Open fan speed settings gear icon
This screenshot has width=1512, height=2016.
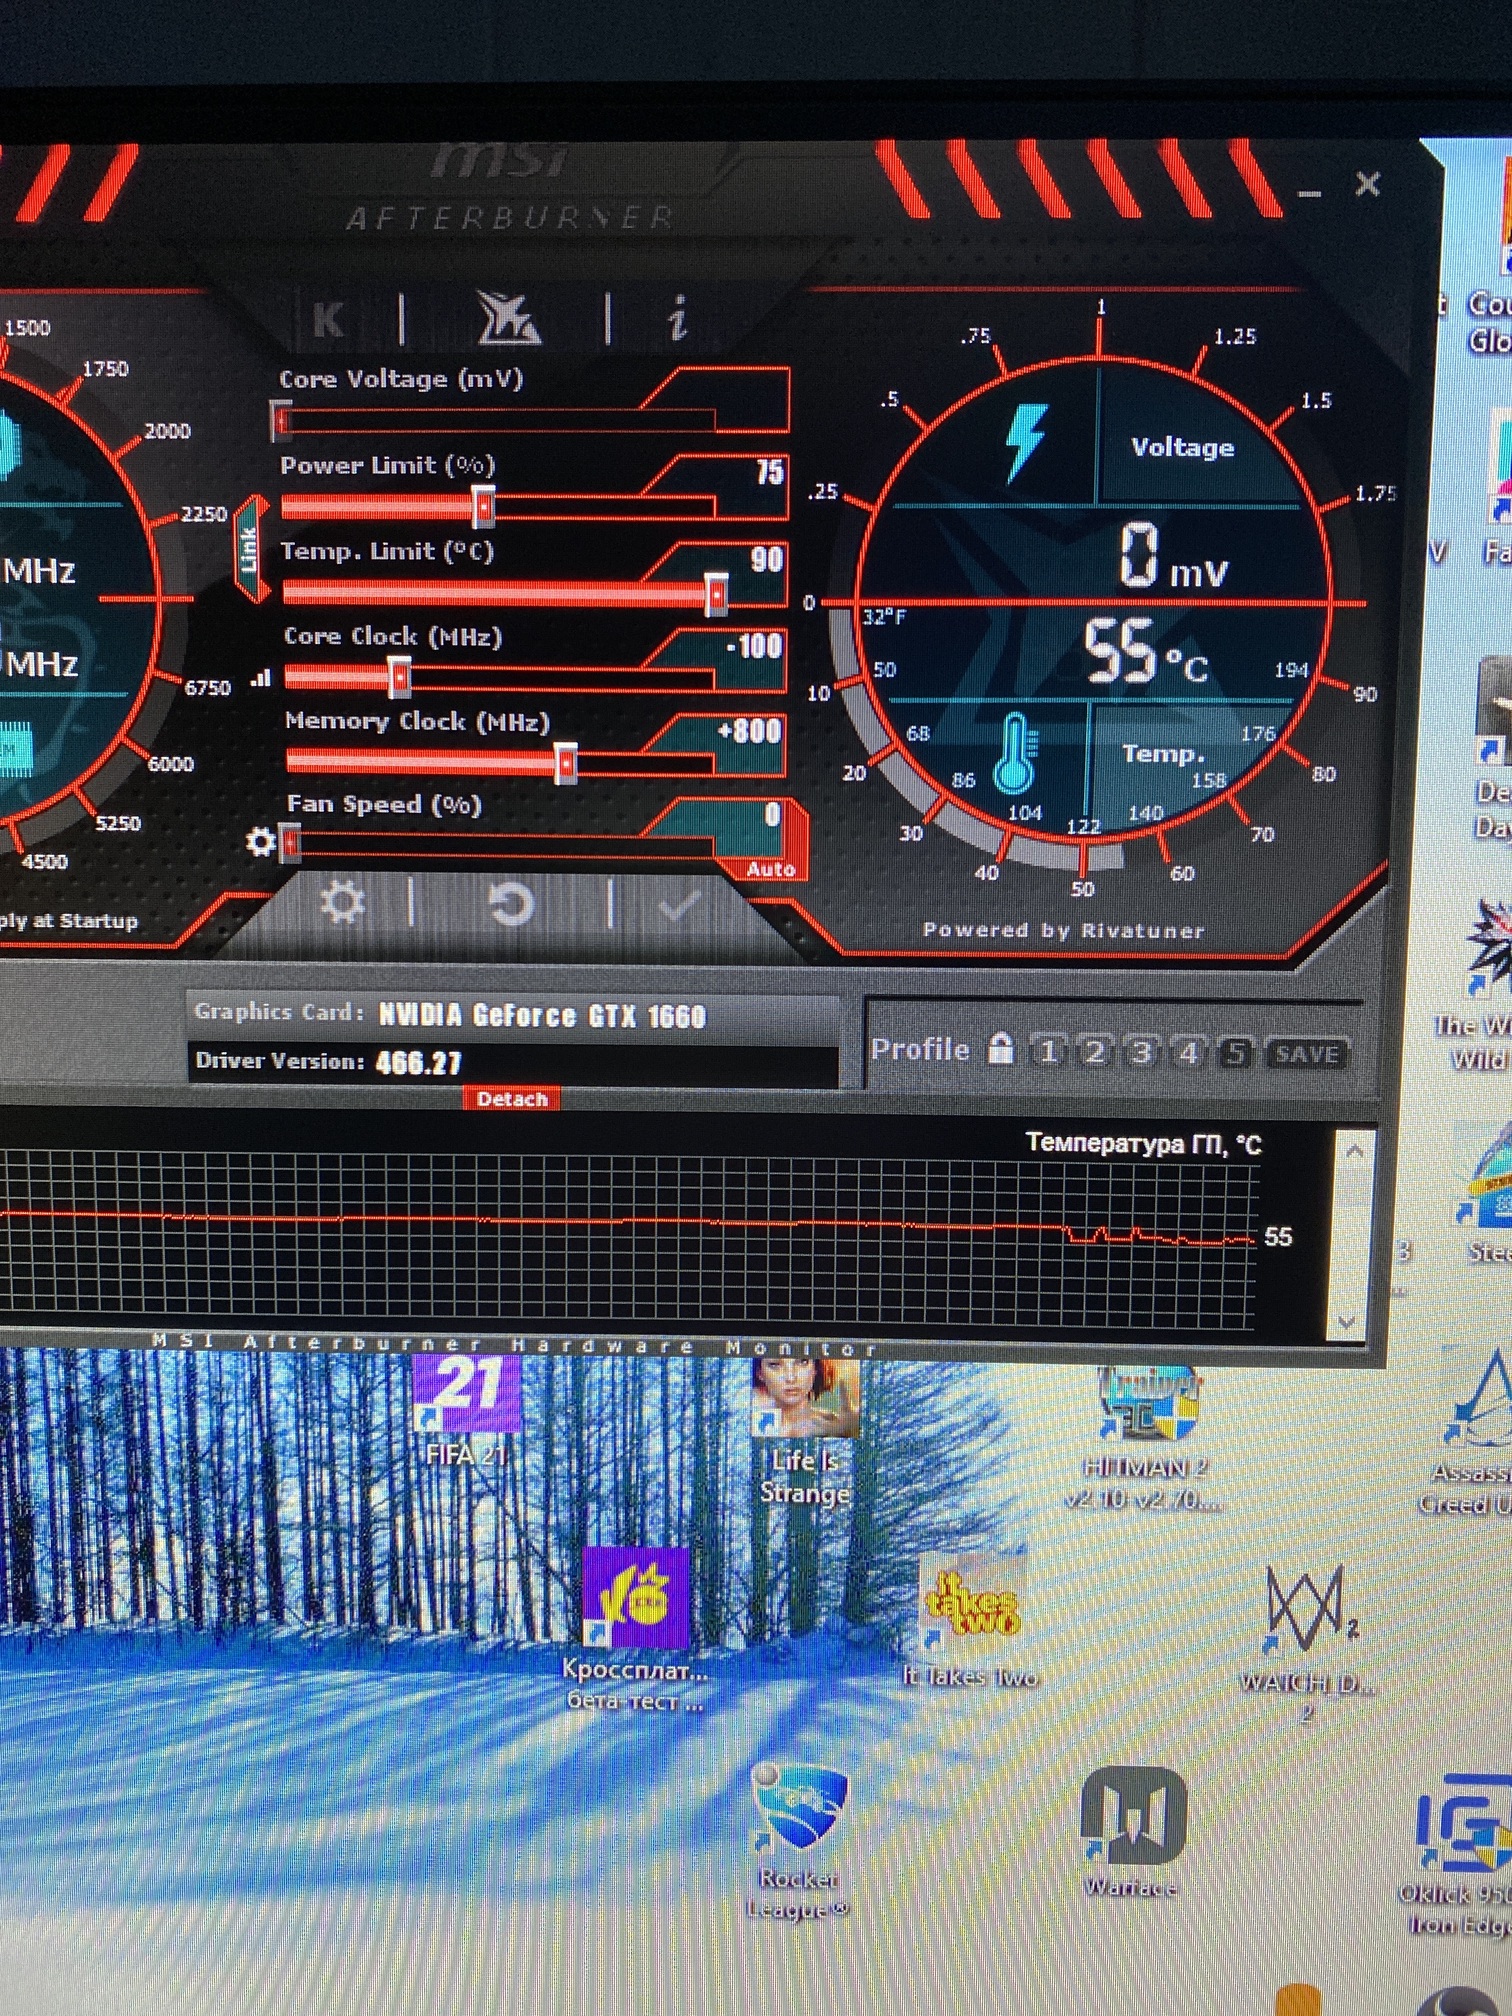coord(261,842)
